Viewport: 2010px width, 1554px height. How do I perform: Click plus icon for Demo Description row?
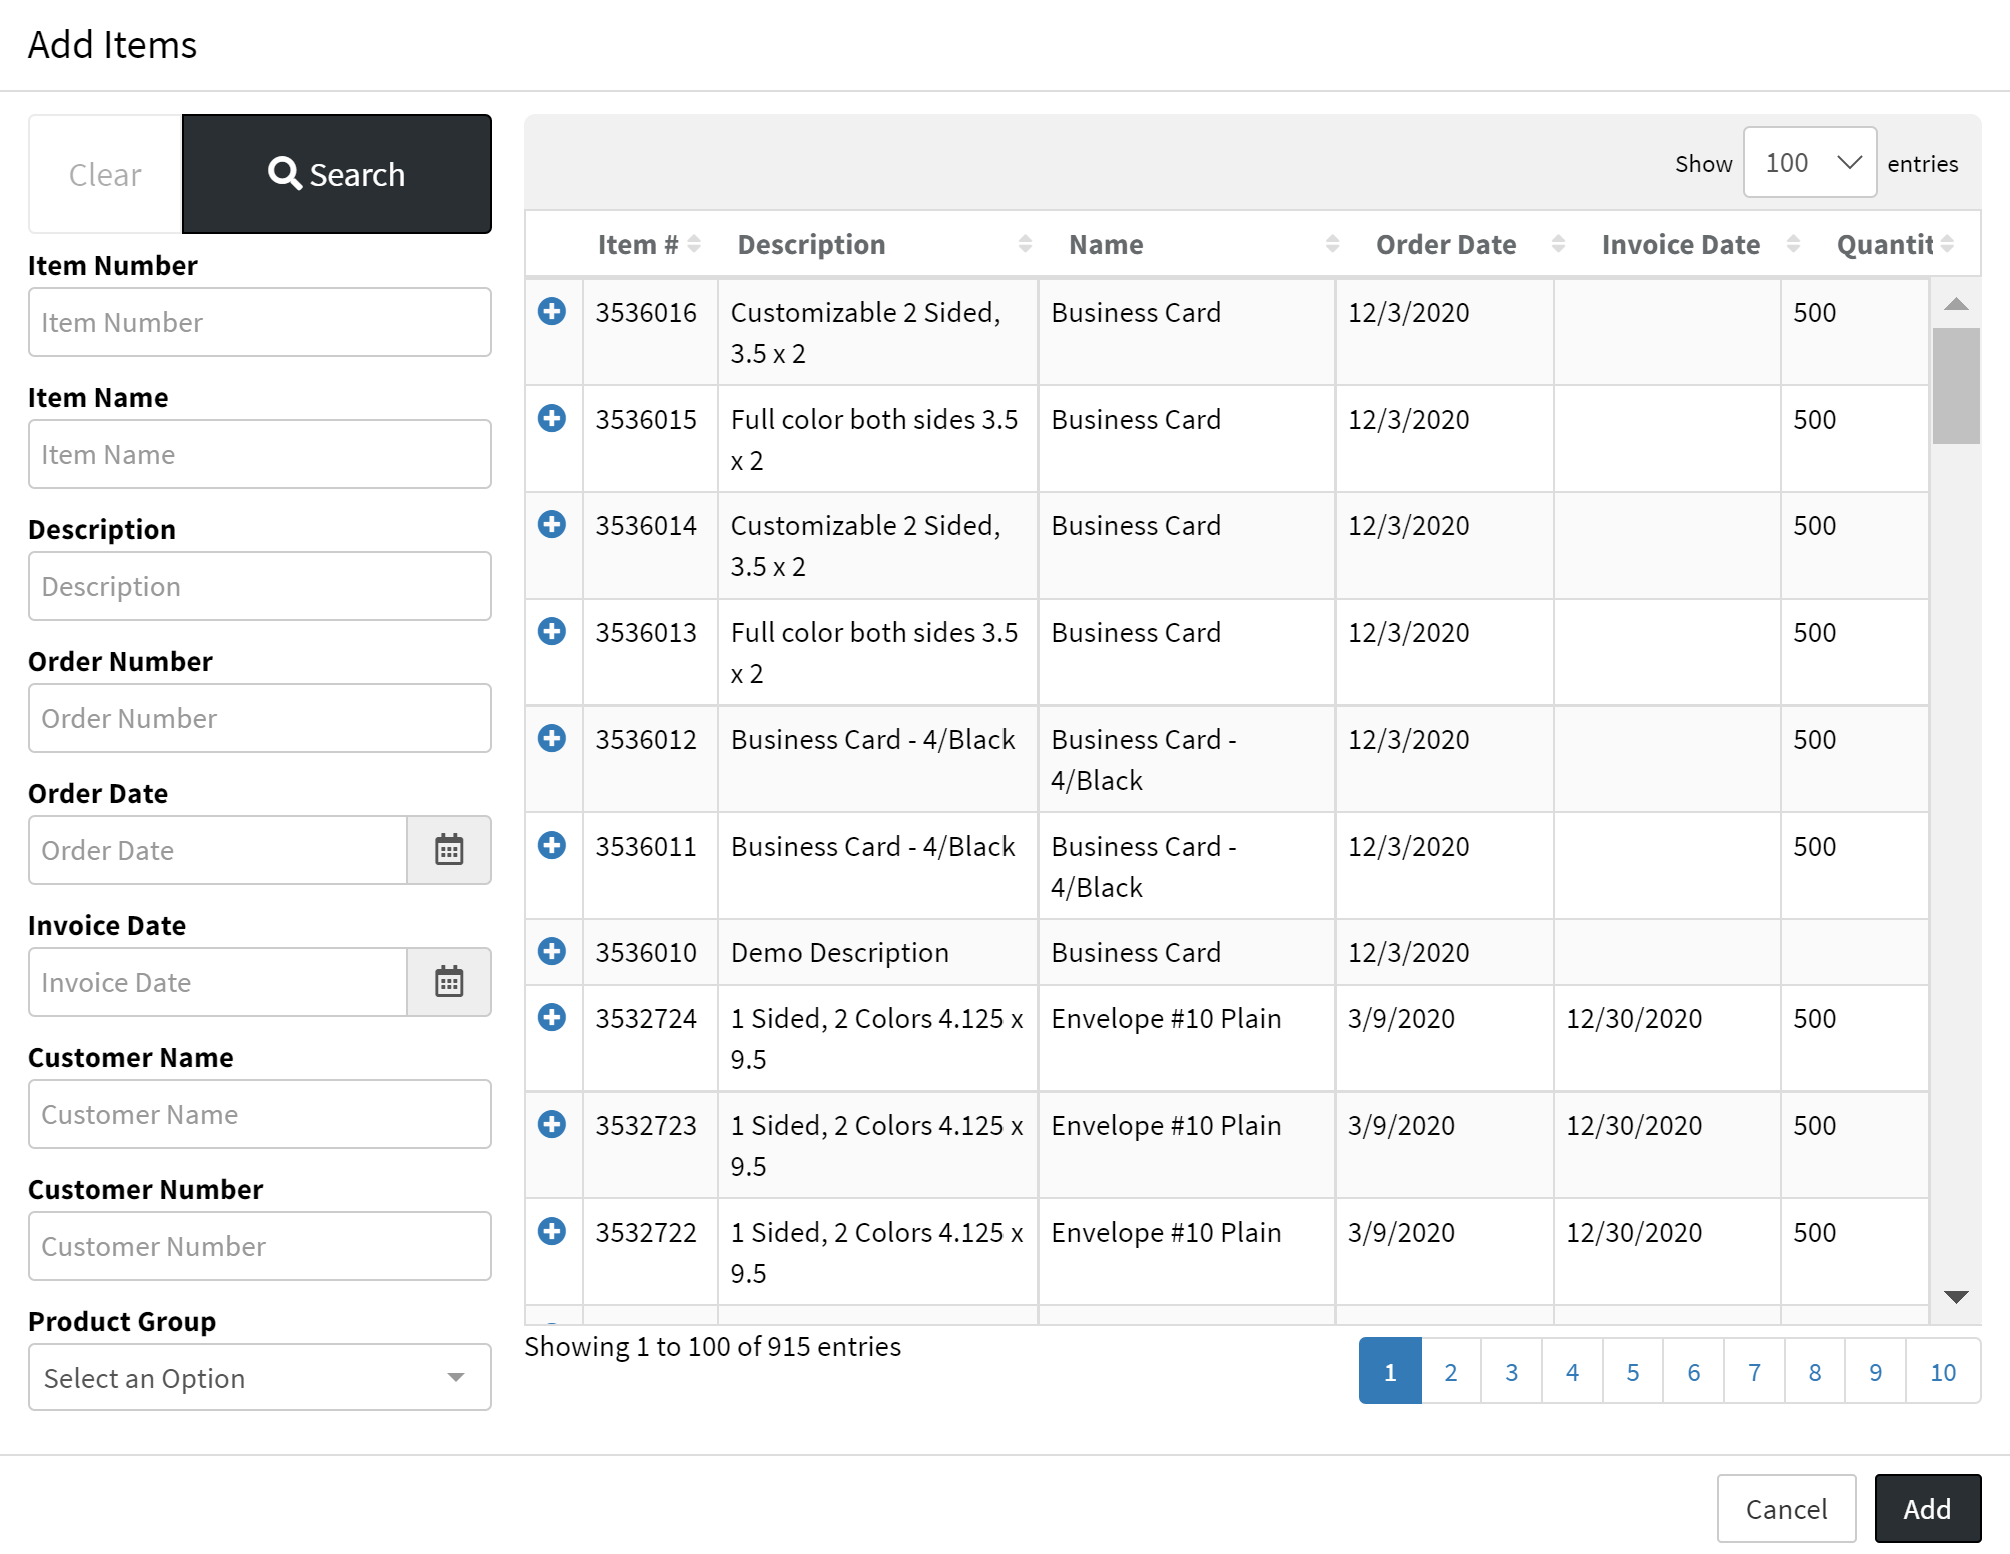(x=552, y=951)
